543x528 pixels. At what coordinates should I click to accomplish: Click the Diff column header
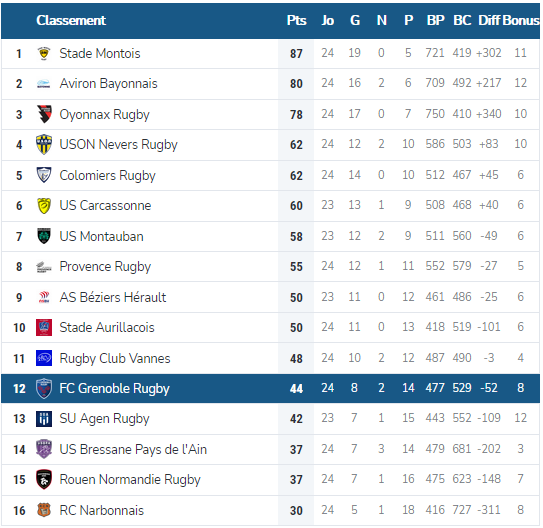489,20
